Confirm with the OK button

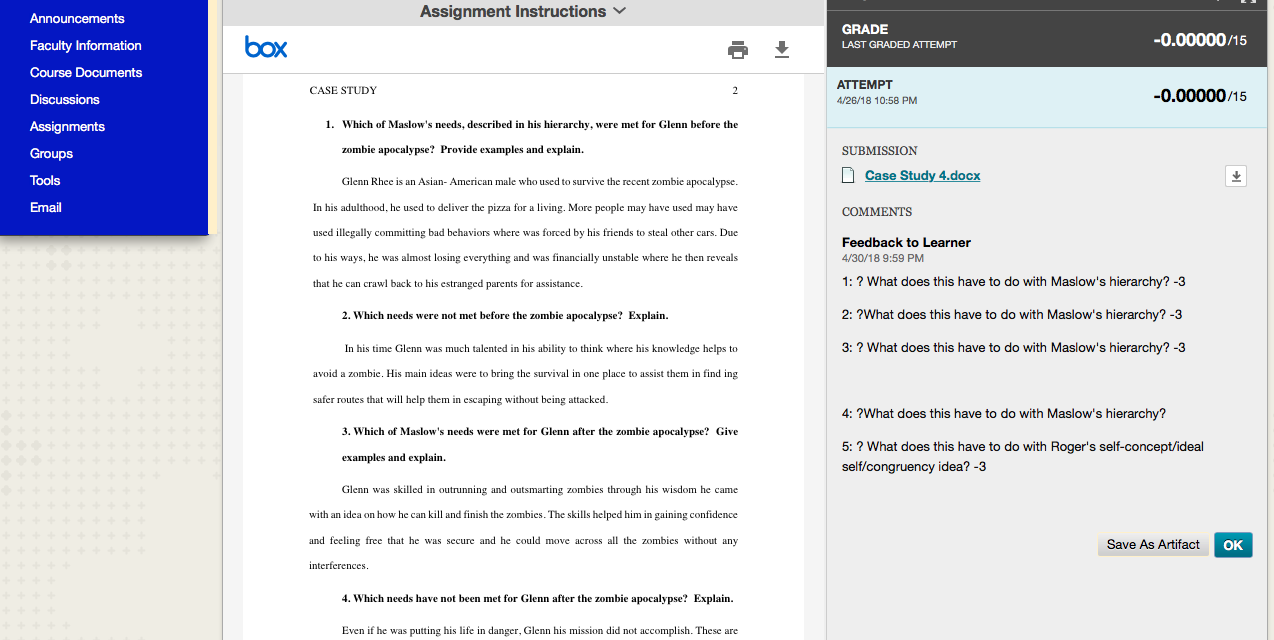(1233, 544)
